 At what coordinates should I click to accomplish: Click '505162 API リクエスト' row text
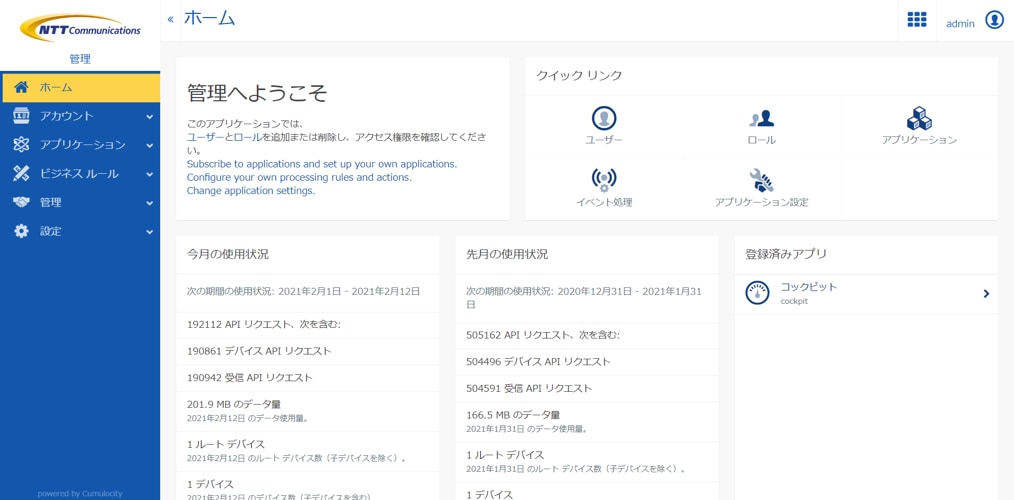coord(543,334)
